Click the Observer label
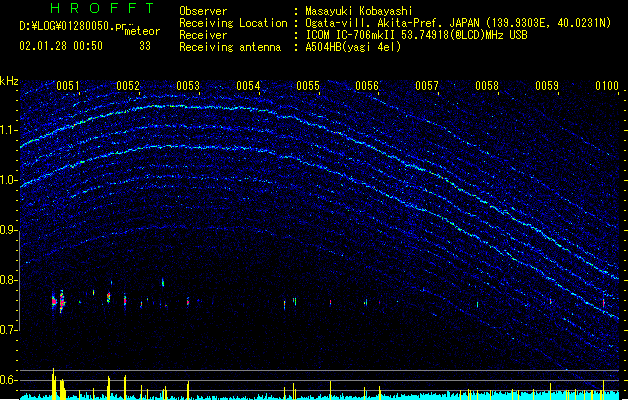Viewport: 629px width, 400px height. (203, 11)
